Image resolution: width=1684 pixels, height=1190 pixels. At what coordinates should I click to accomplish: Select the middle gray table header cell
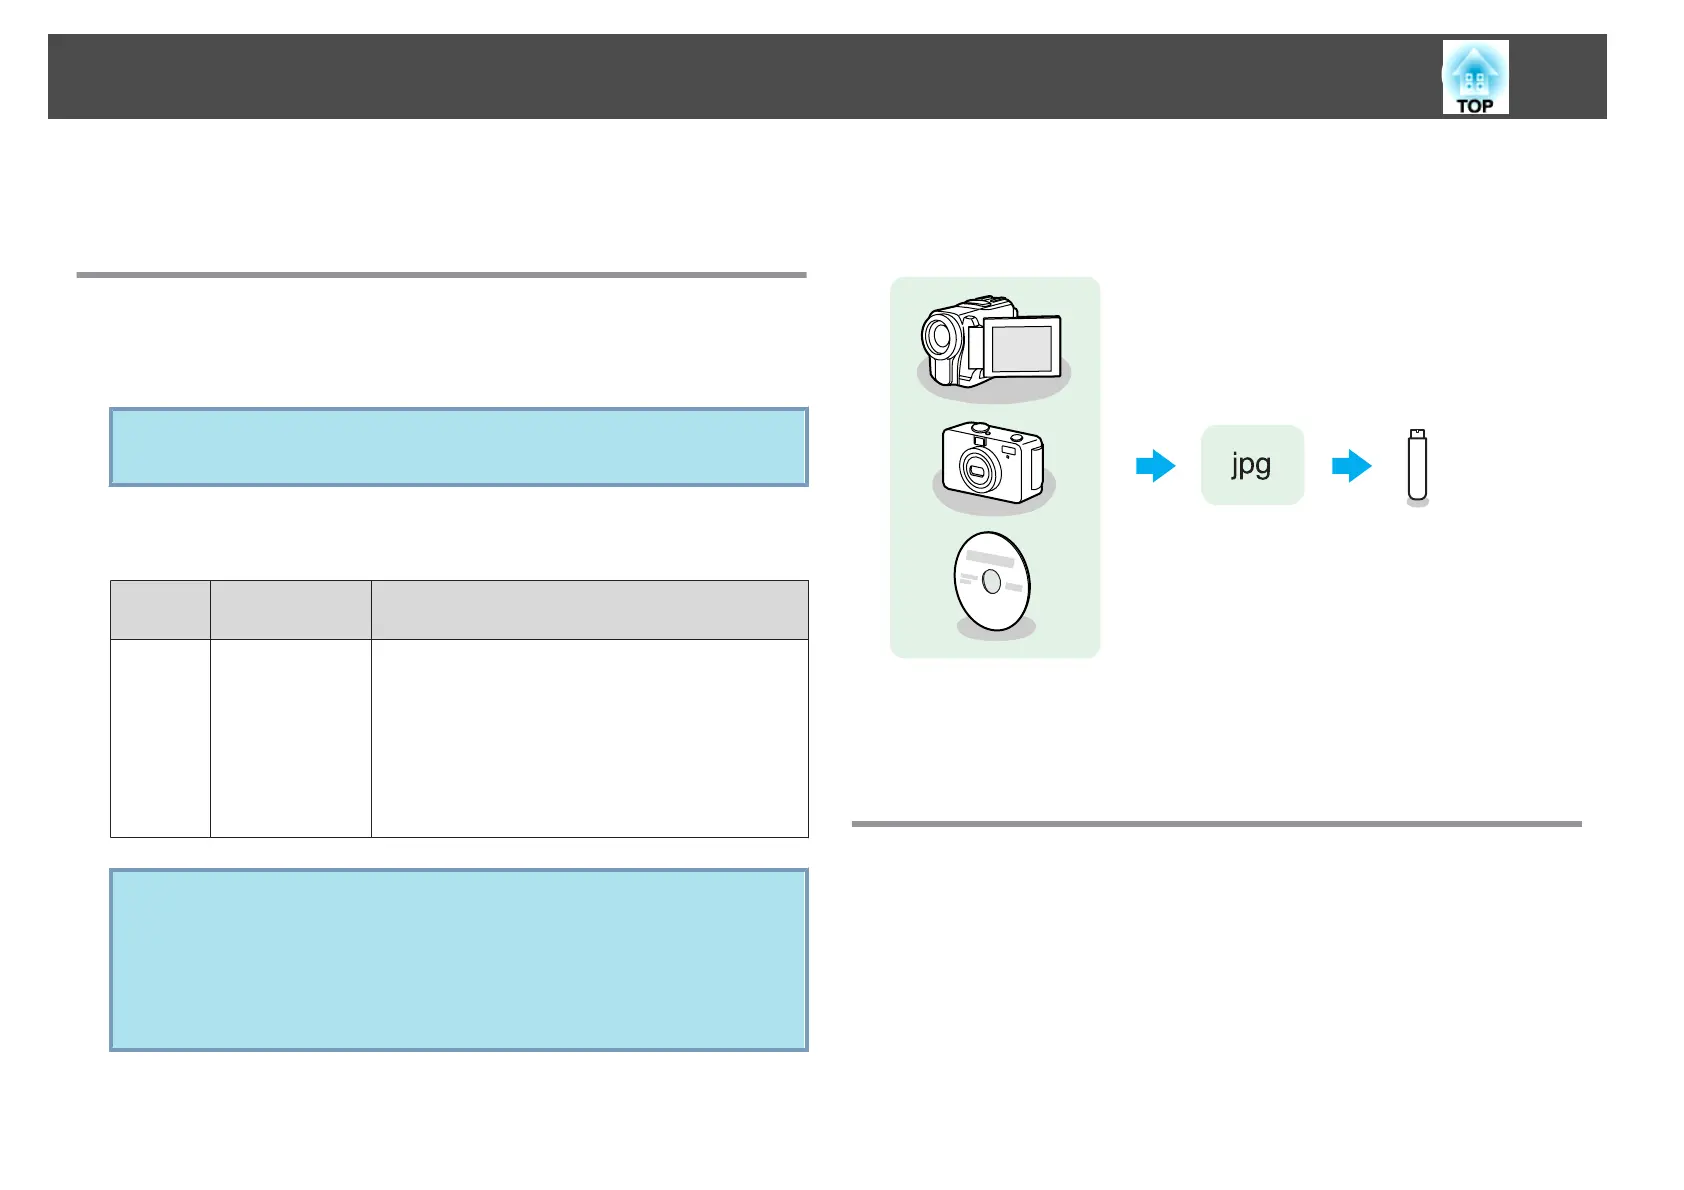tap(291, 610)
